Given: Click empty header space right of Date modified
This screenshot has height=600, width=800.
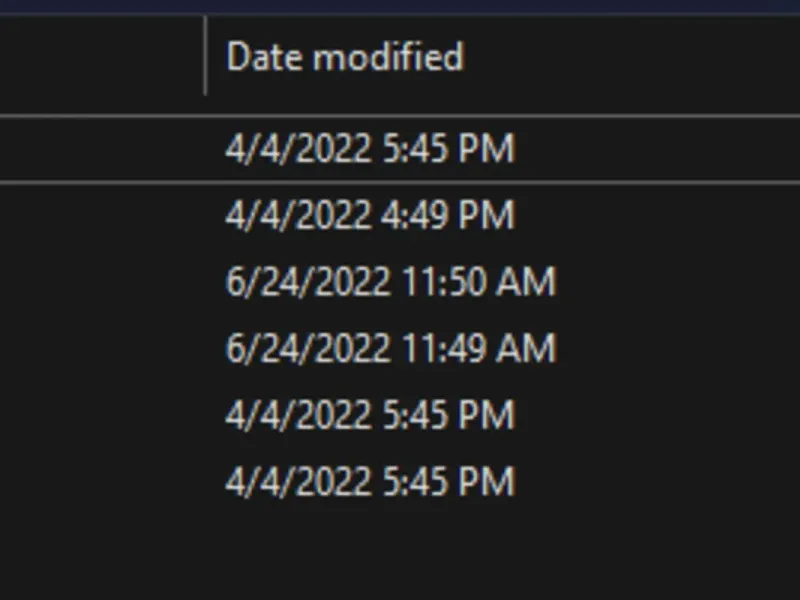Looking at the screenshot, I should [x=640, y=57].
